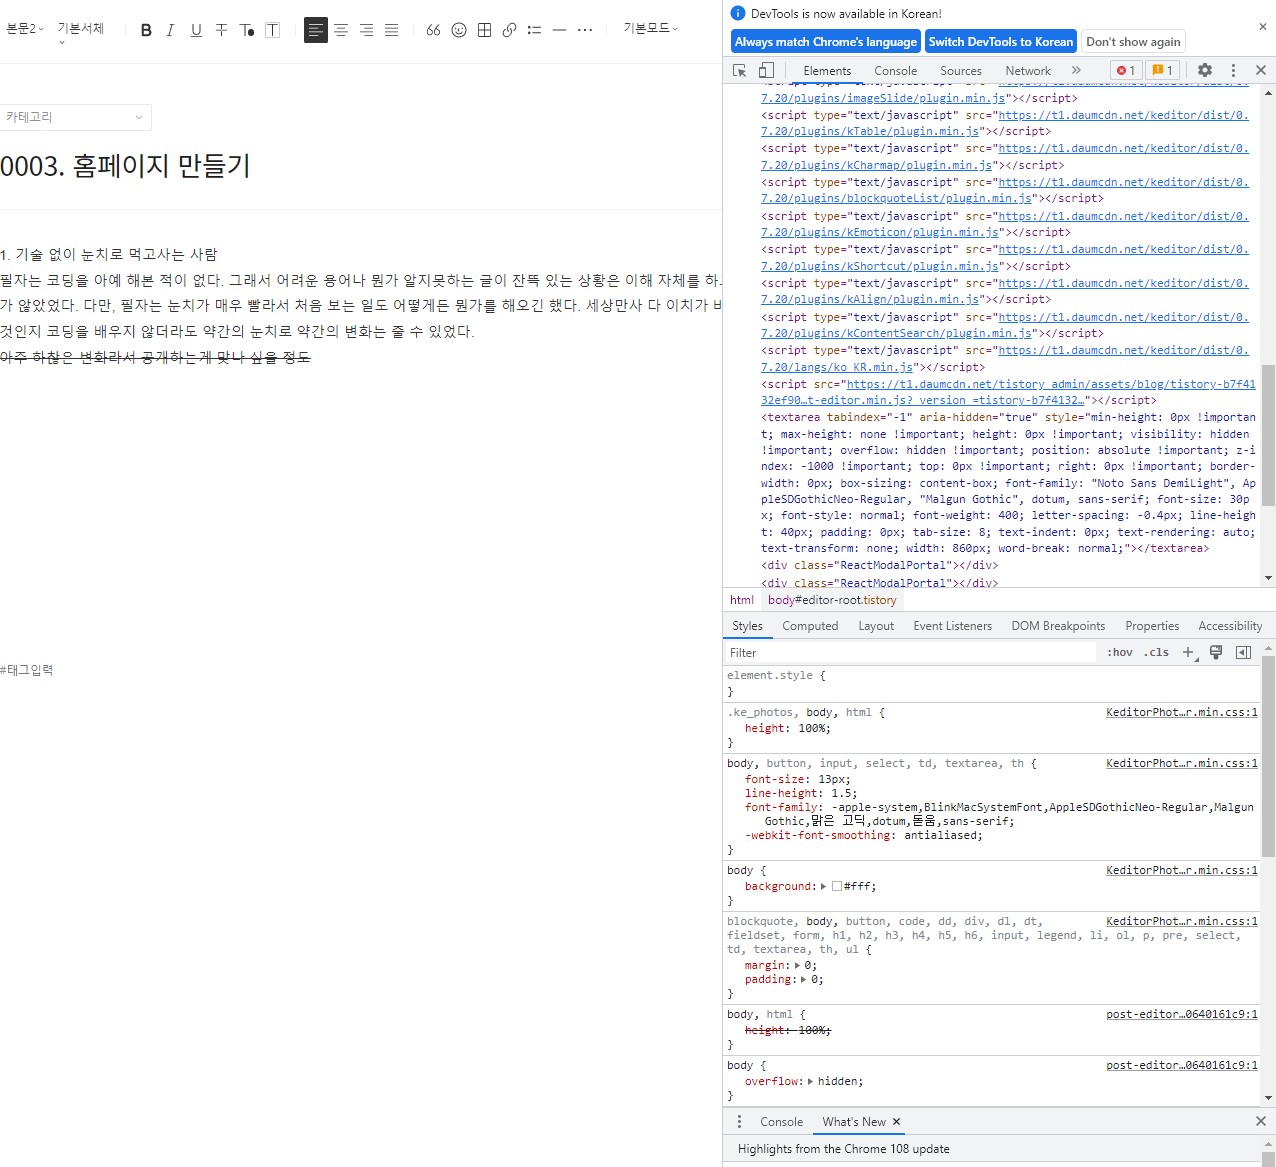Expand the padding property triangle
The width and height of the screenshot is (1276, 1167).
[x=803, y=979]
